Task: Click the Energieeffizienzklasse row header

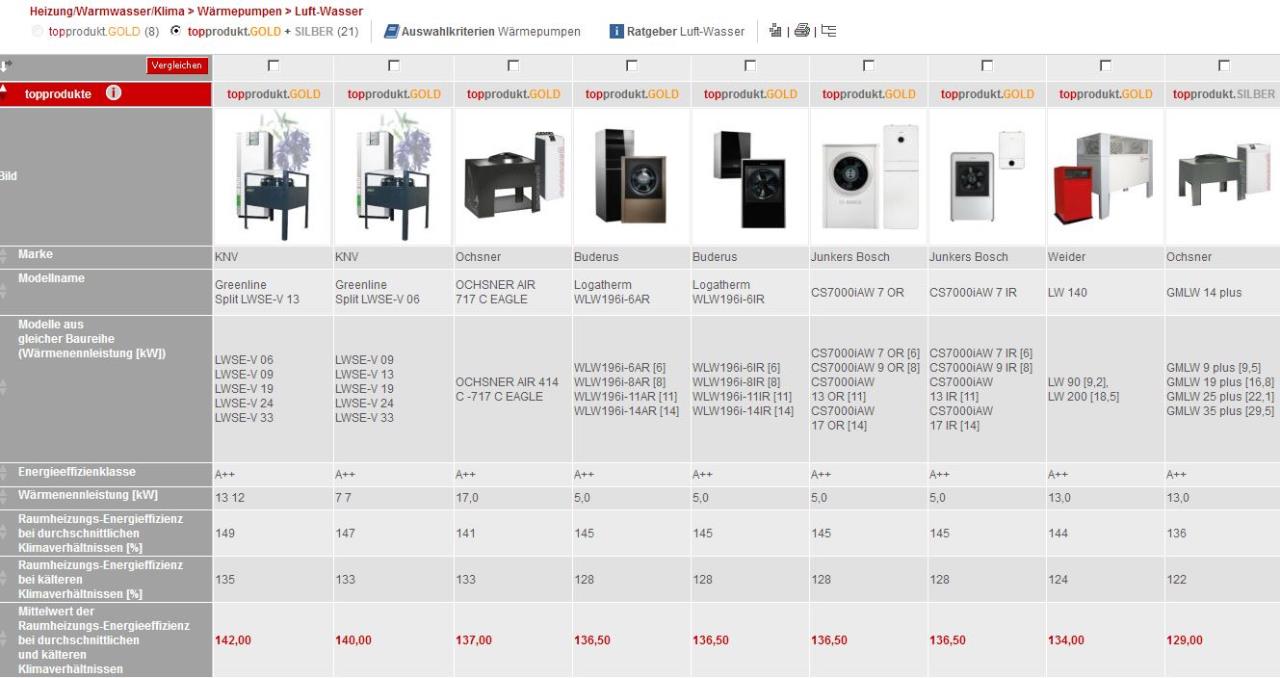Action: [x=76, y=472]
